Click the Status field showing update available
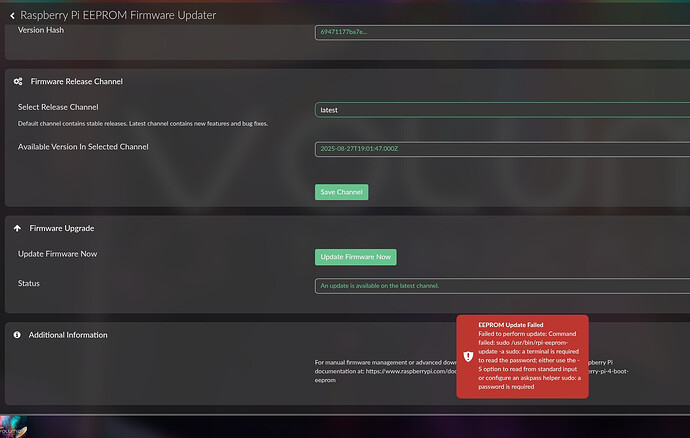Viewport: 690px width, 438px height. (500, 285)
